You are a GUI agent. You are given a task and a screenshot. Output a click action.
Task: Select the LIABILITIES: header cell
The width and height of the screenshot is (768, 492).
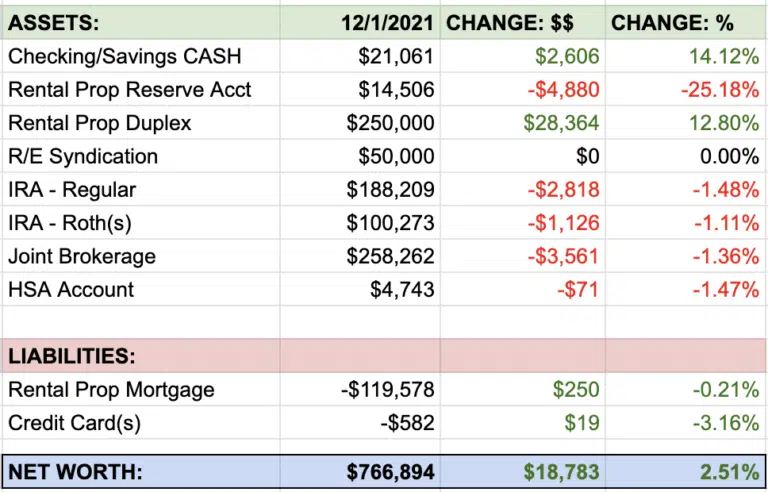72,356
